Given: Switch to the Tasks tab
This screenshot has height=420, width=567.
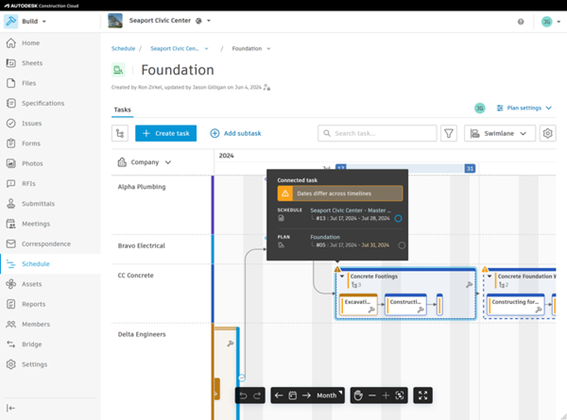Looking at the screenshot, I should coord(122,110).
